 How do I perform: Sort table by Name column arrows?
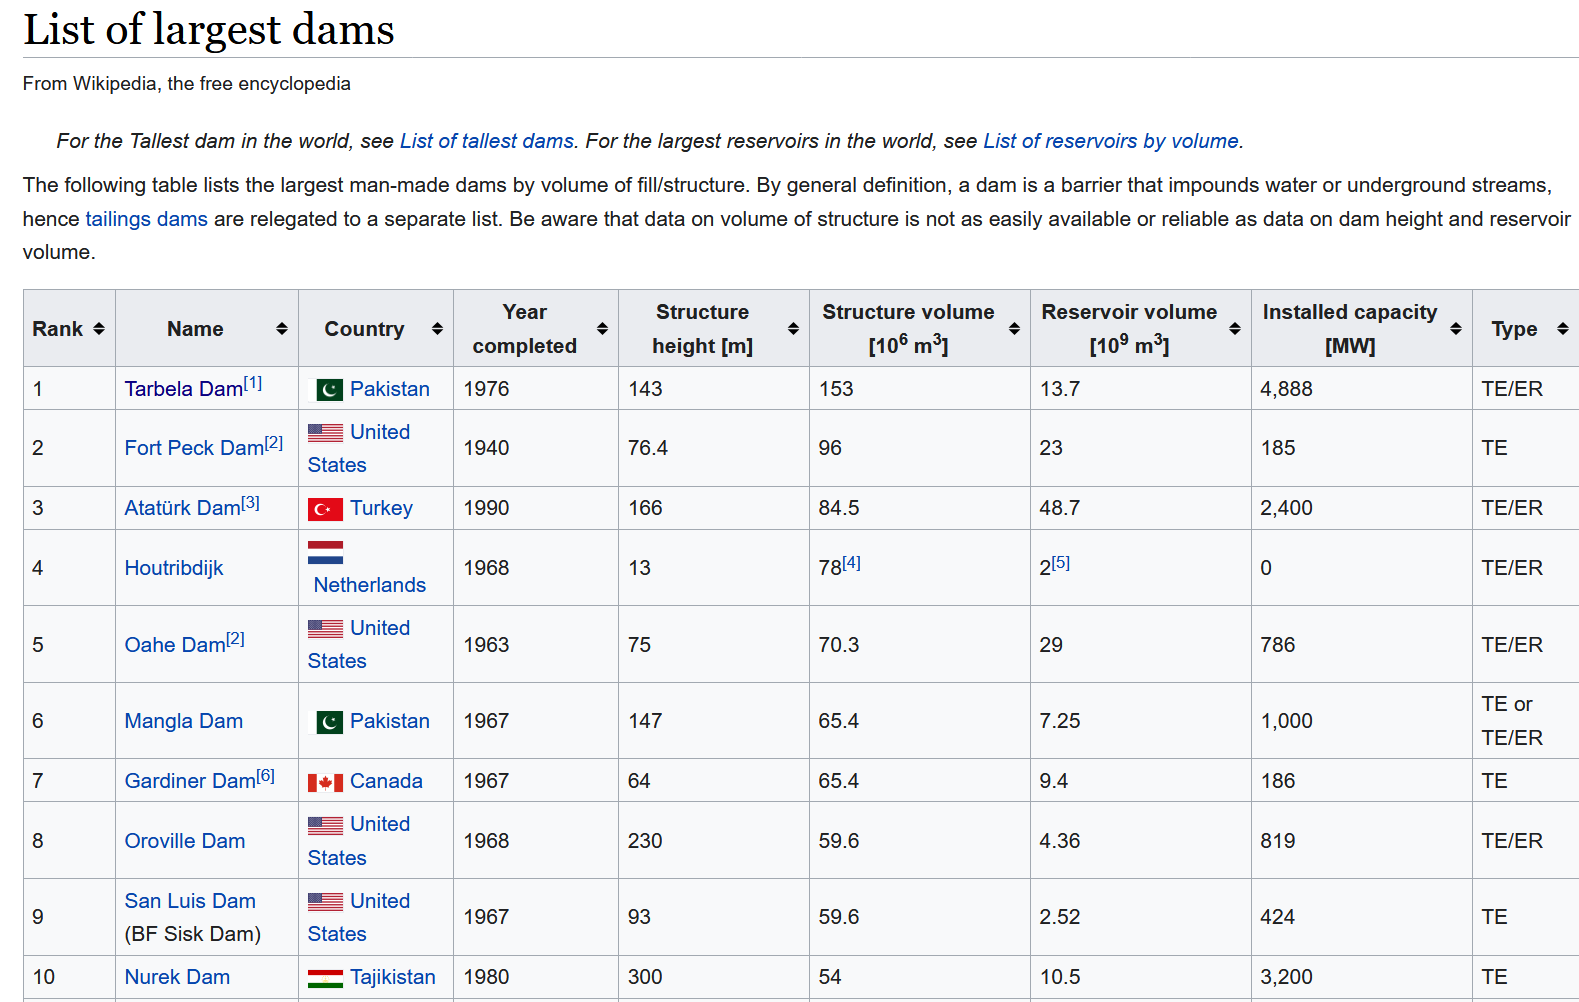coord(282,329)
